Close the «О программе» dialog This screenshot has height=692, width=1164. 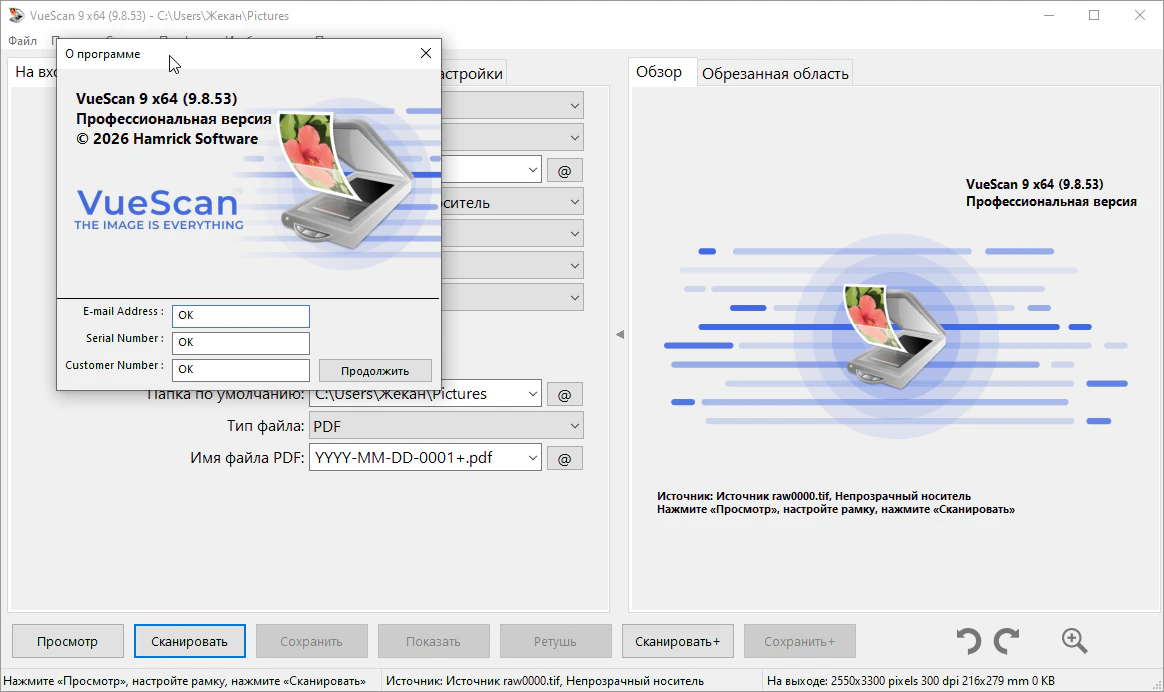click(426, 53)
